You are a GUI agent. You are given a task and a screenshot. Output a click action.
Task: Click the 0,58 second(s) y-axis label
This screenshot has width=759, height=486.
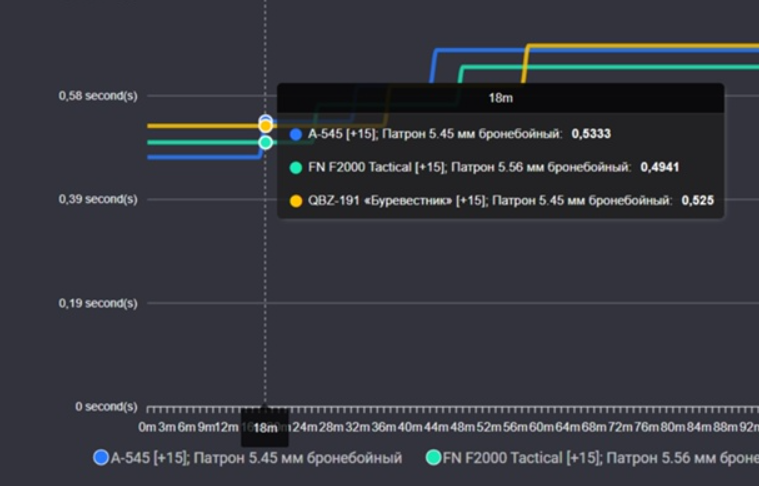pos(98,96)
